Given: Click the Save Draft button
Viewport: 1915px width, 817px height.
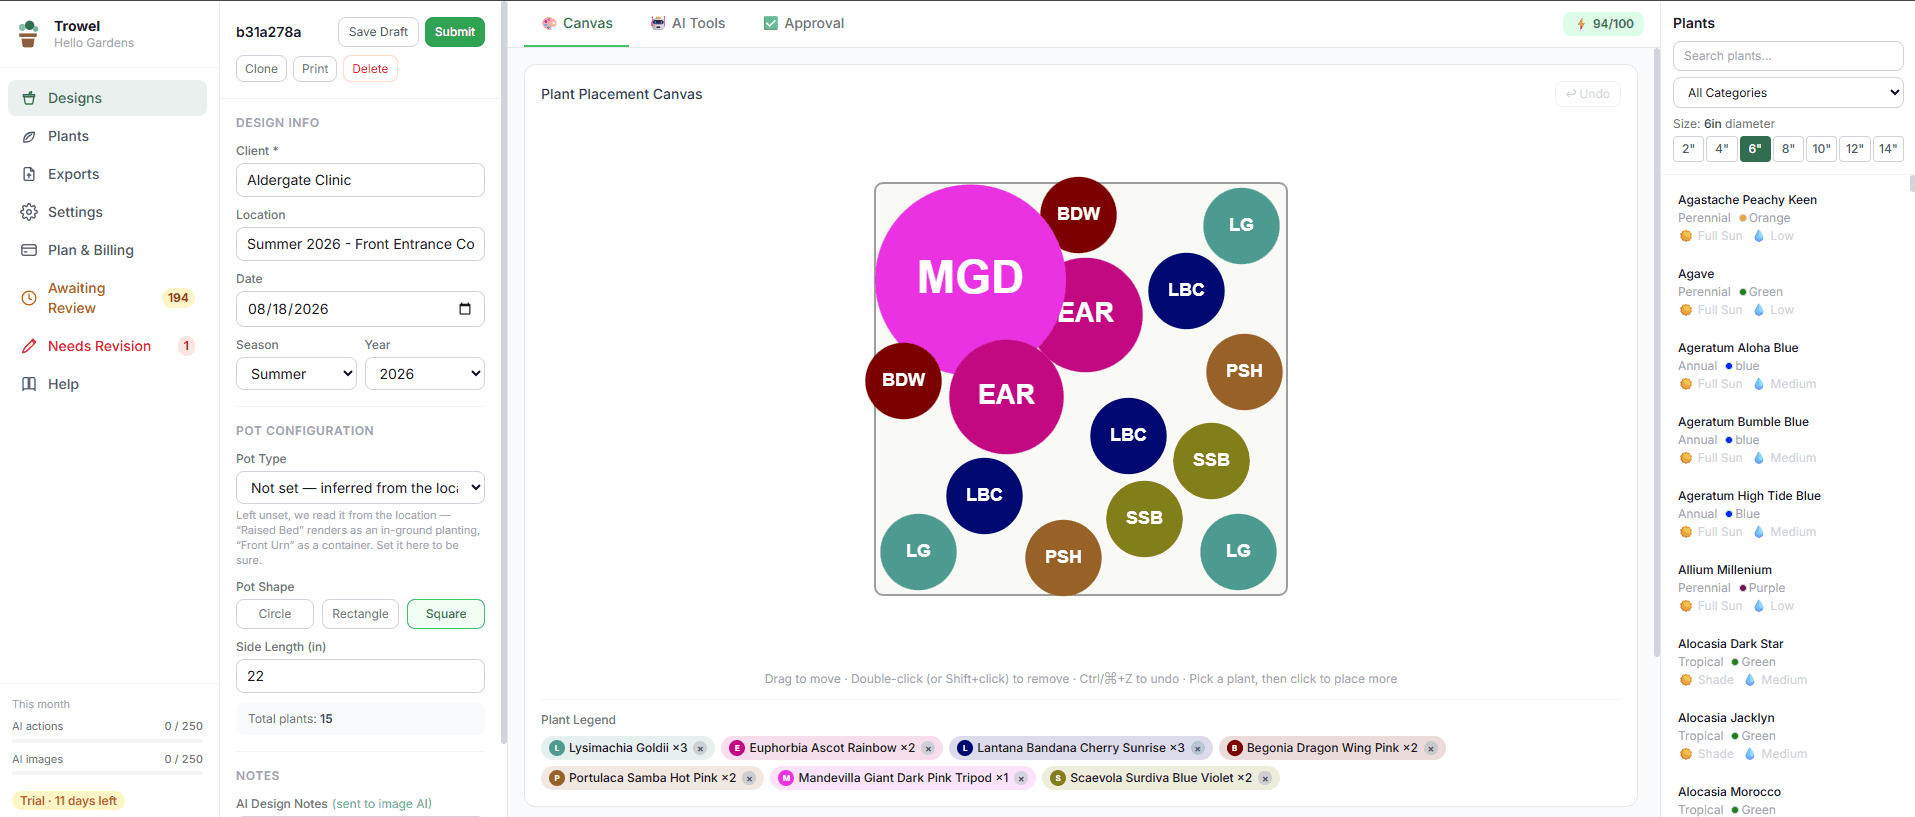Looking at the screenshot, I should click(x=378, y=32).
